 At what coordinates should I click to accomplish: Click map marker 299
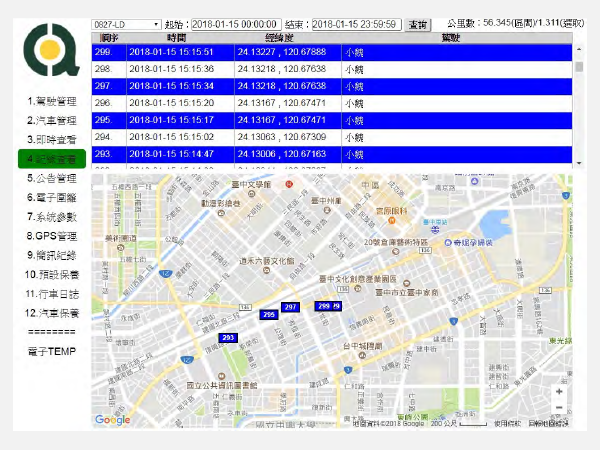(324, 306)
